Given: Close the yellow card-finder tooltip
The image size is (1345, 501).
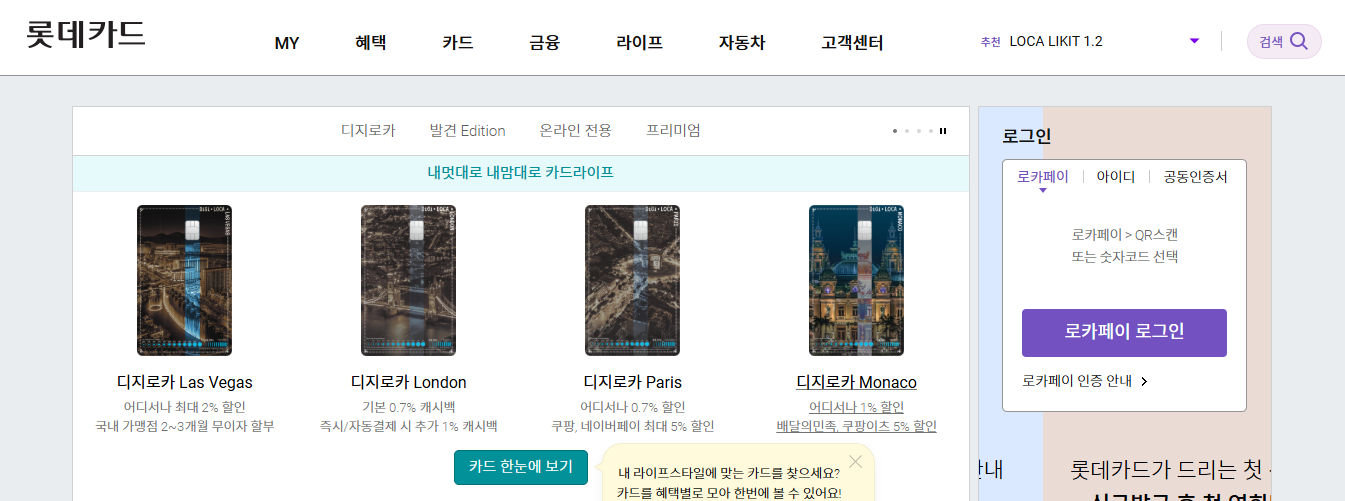Looking at the screenshot, I should (855, 461).
